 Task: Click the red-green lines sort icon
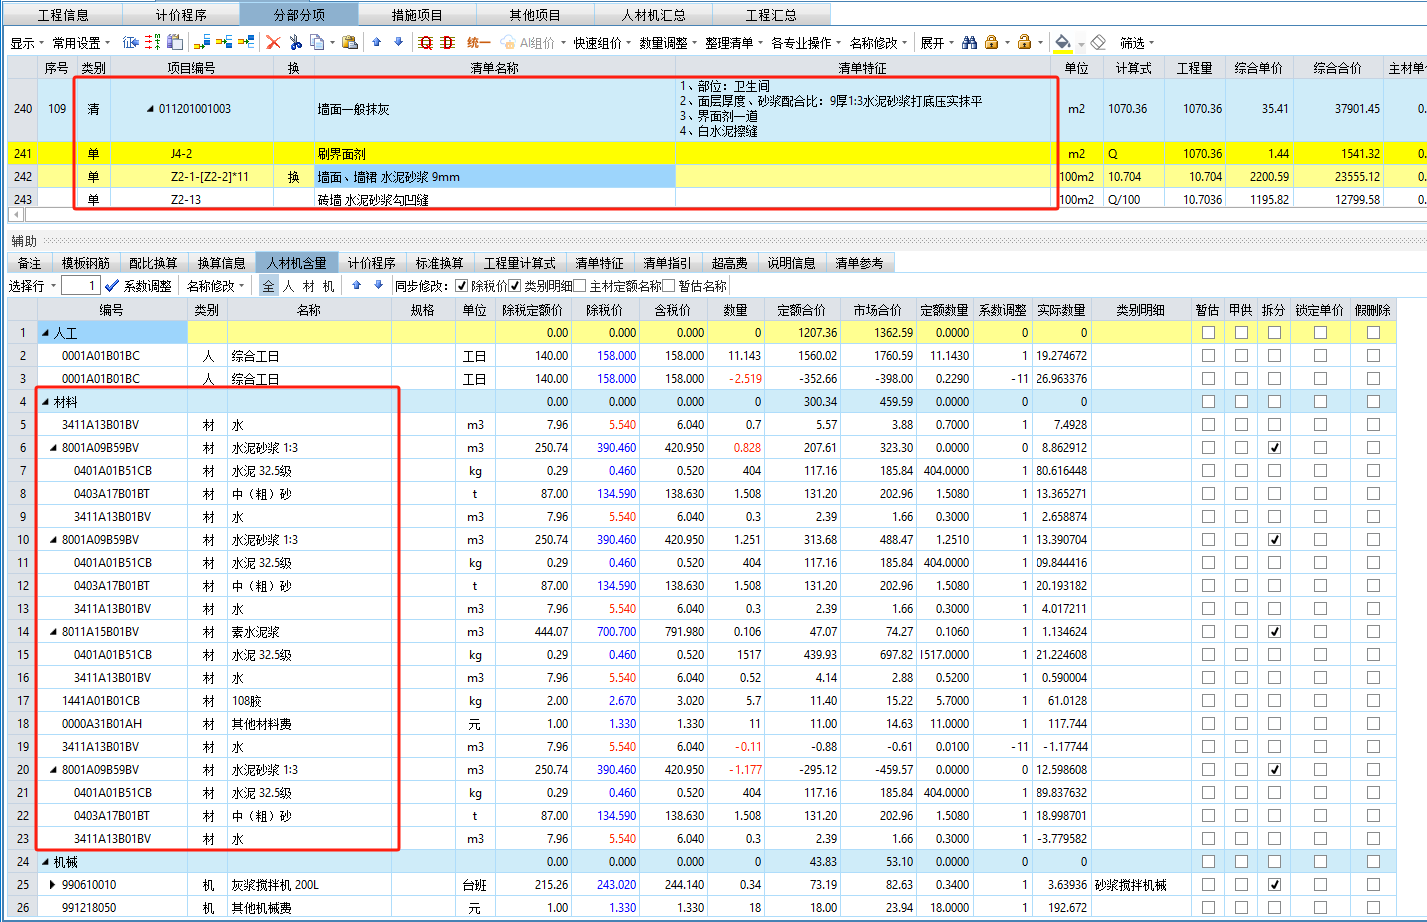(x=152, y=42)
